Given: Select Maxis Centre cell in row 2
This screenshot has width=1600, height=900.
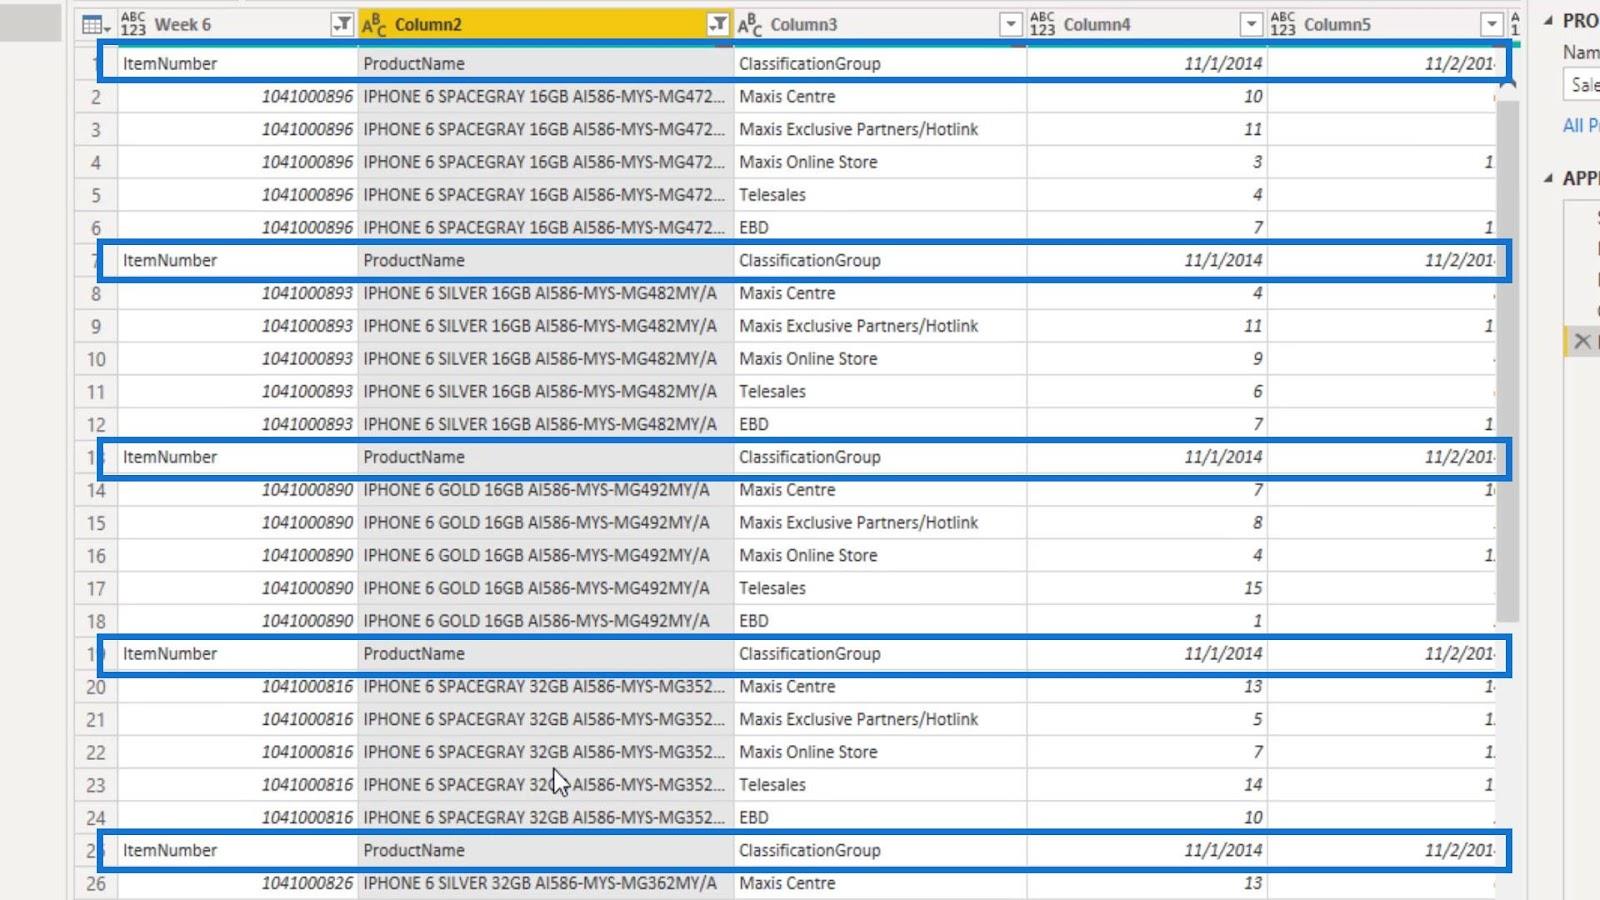Looking at the screenshot, I should point(880,97).
